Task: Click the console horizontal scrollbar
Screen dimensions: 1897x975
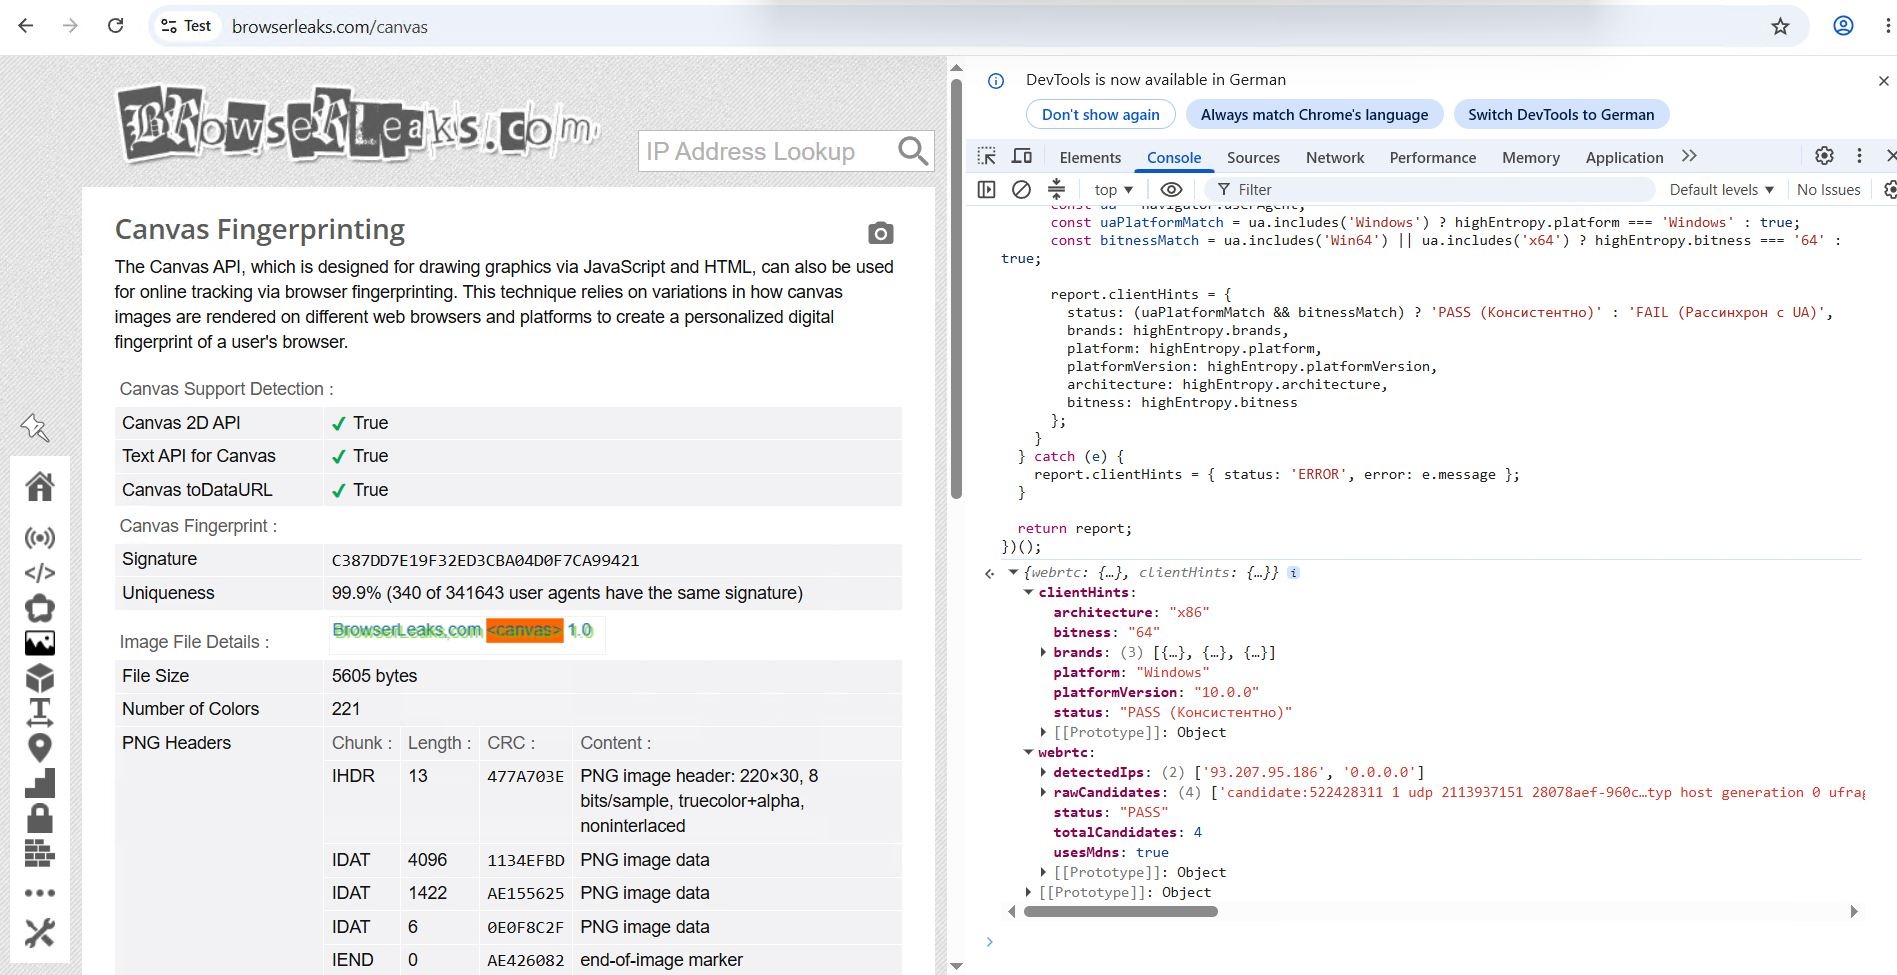Action: point(1121,911)
